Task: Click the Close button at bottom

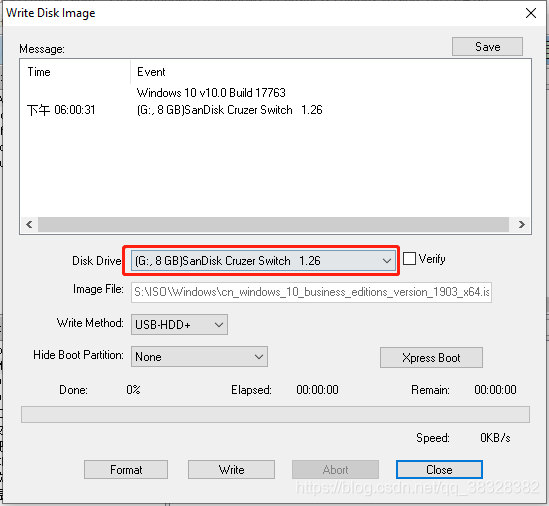Action: 439,470
